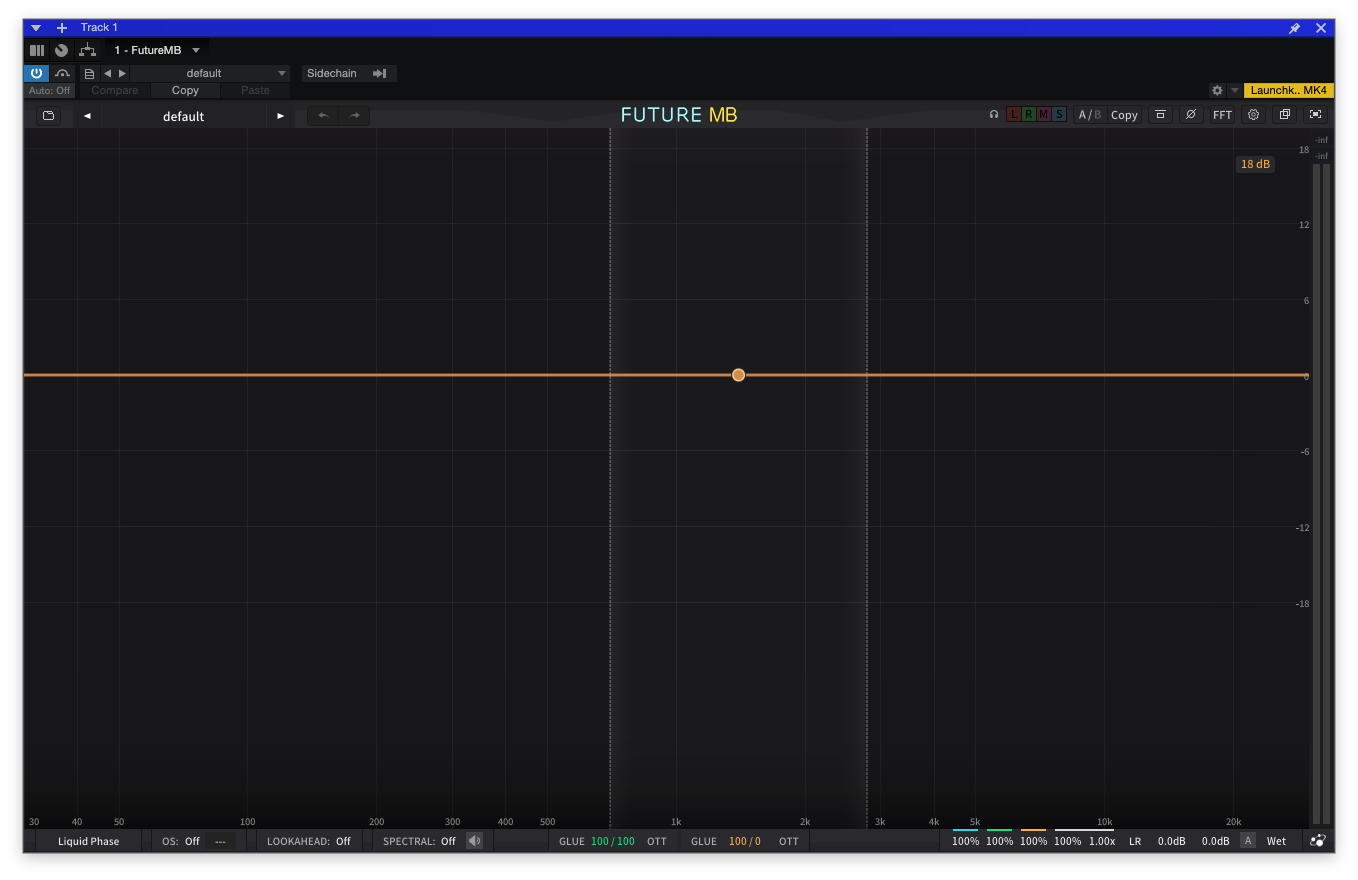
Task: Adjust the orange-marked 100% value
Action: point(1034,841)
